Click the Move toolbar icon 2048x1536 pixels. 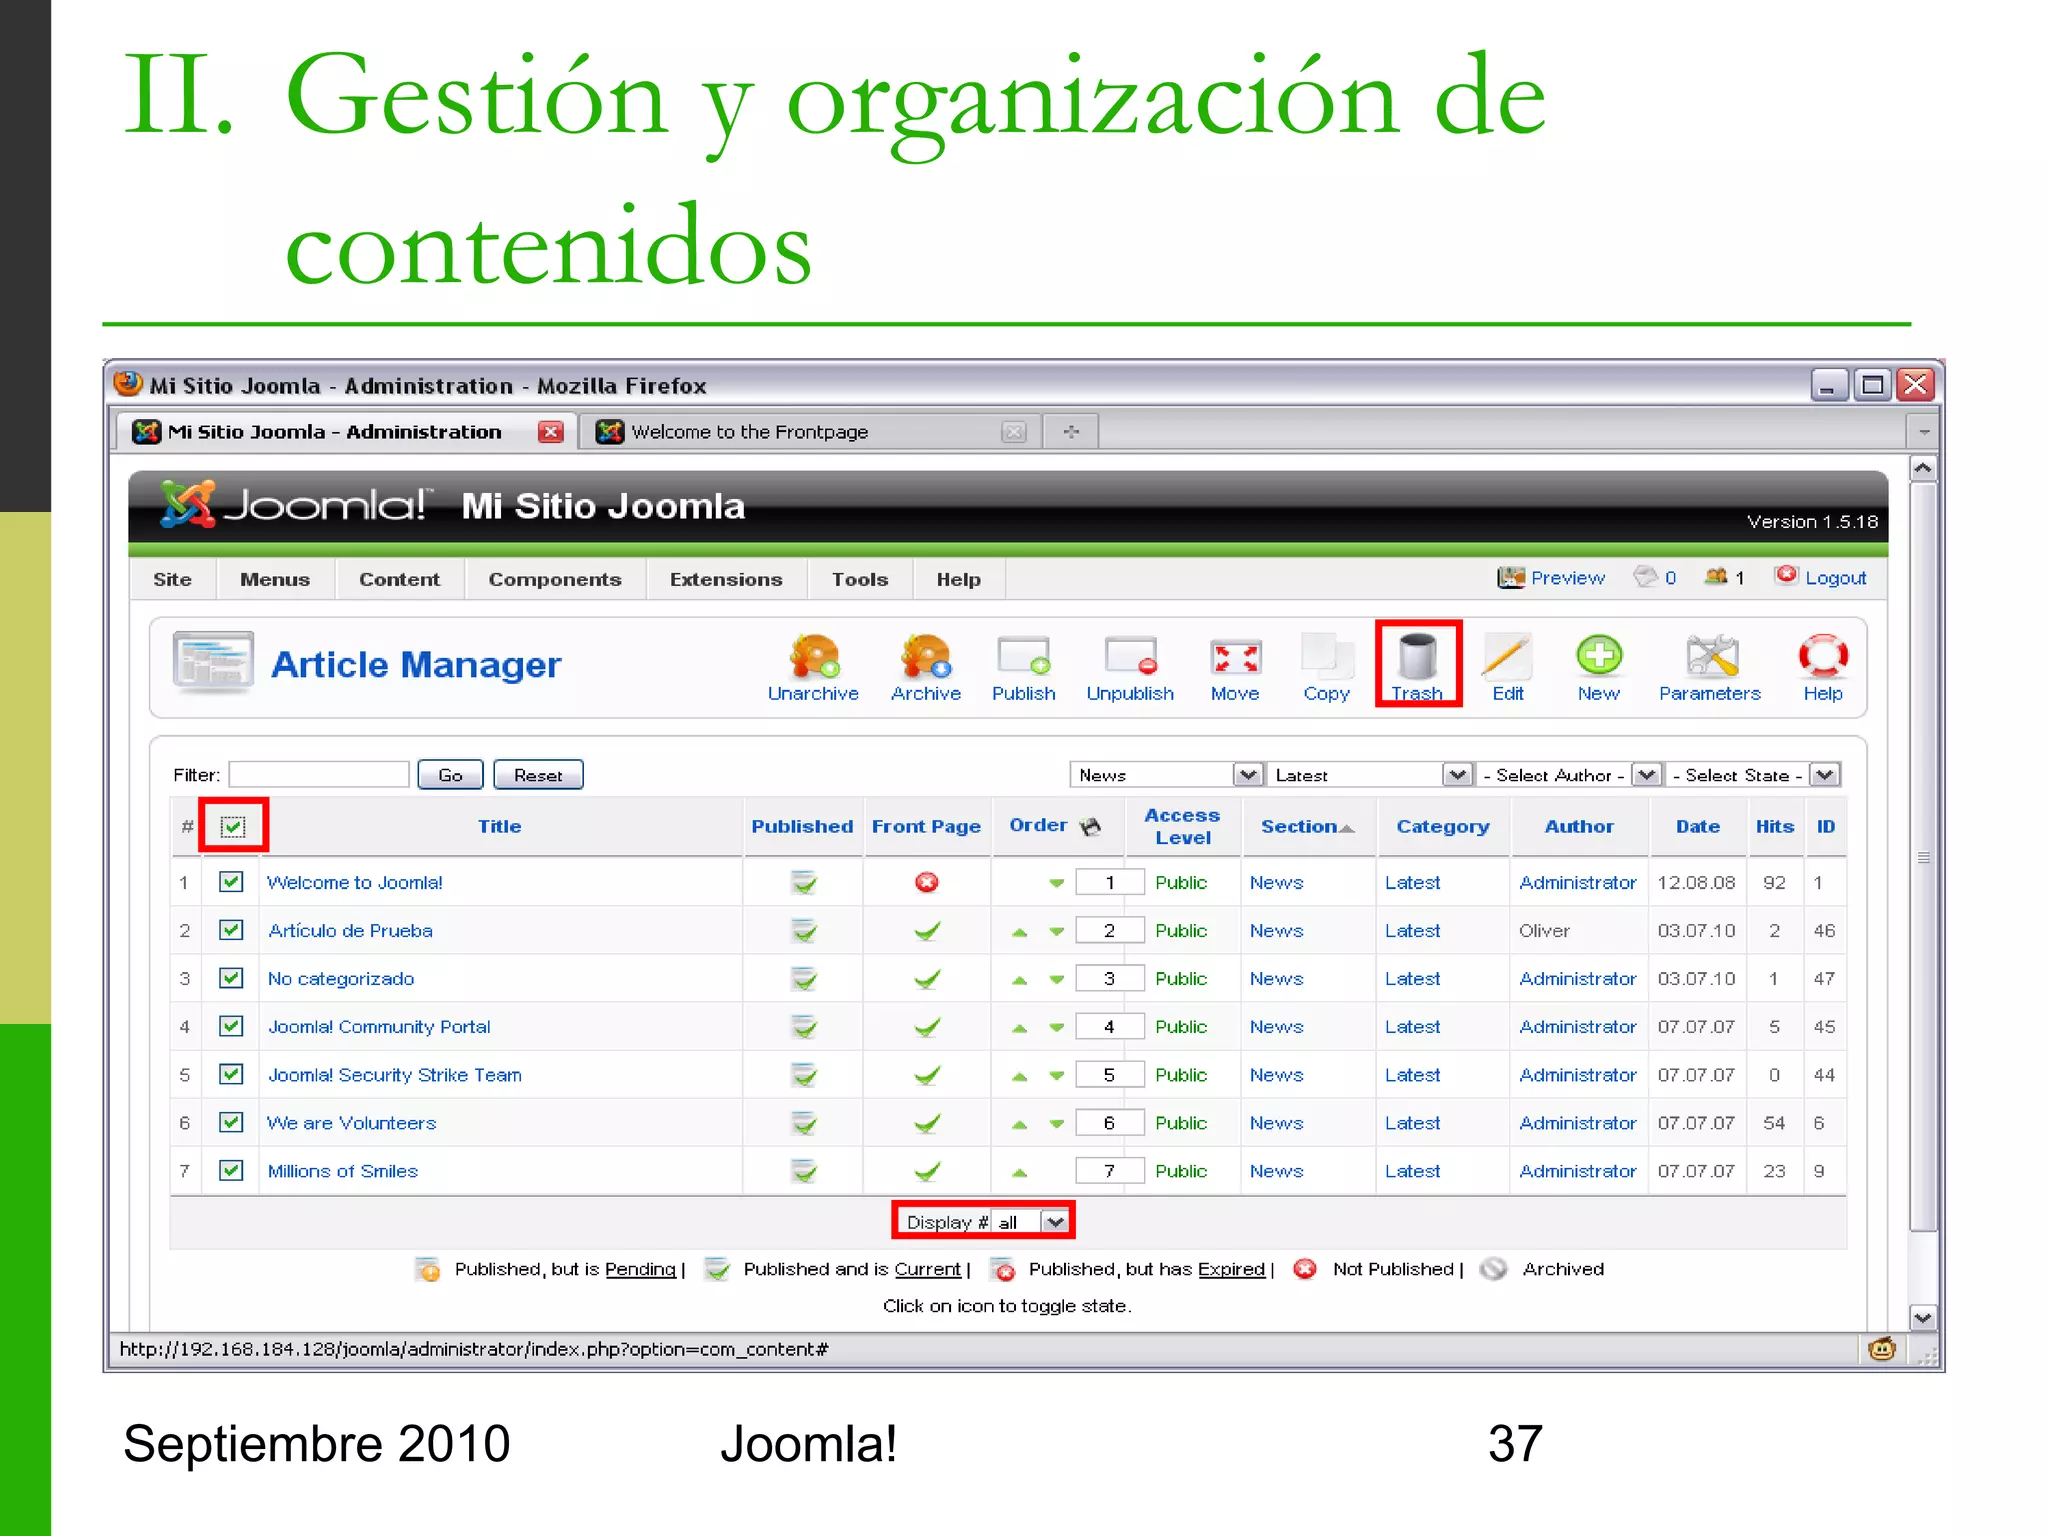1235,667
